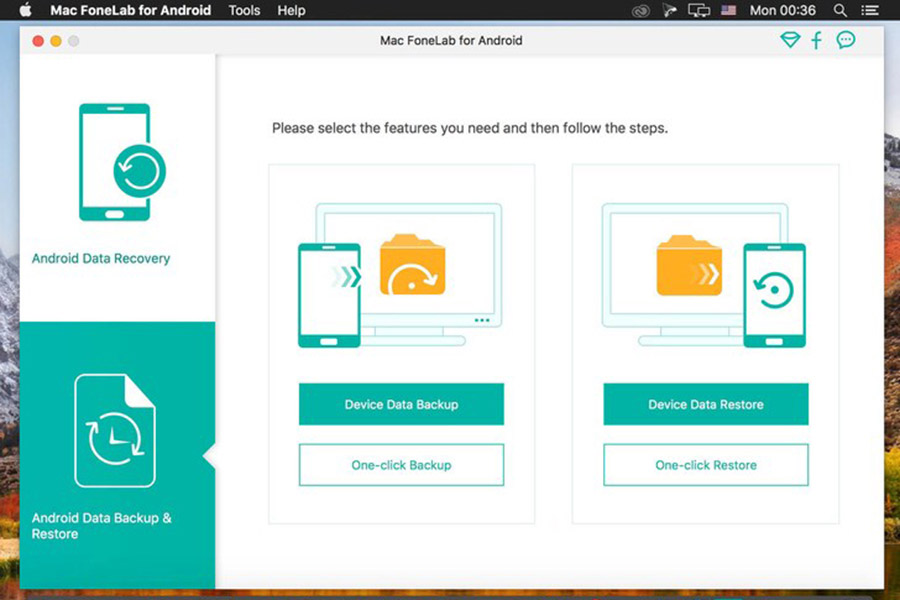Viewport: 900px width, 600px height.
Task: Open the Apple menu
Action: click(x=25, y=10)
